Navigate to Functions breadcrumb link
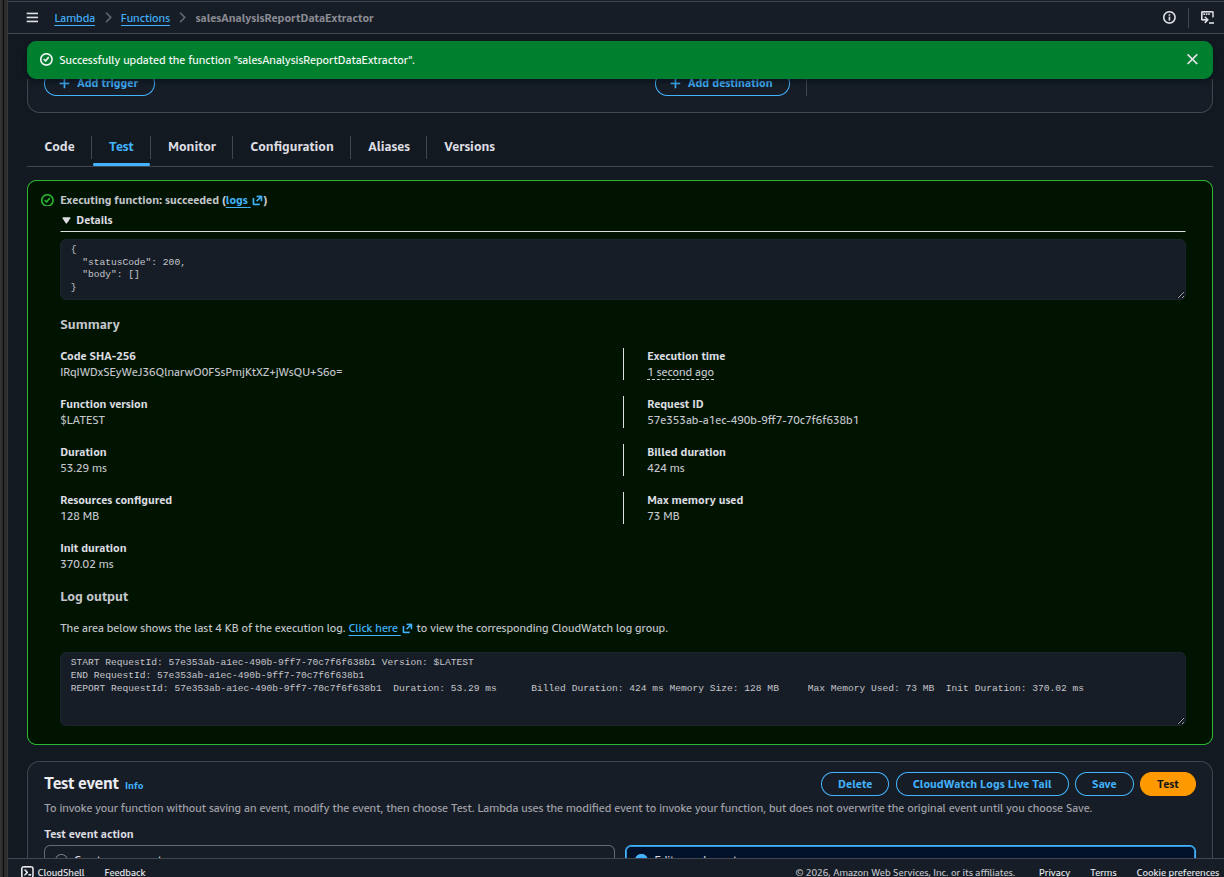This screenshot has height=877, width=1224. click(x=145, y=18)
